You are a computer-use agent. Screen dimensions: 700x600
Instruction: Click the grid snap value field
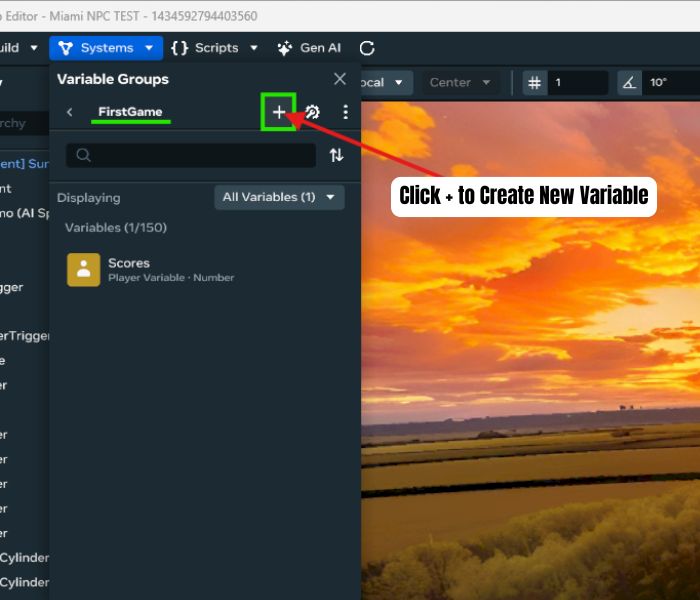pyautogui.click(x=577, y=83)
